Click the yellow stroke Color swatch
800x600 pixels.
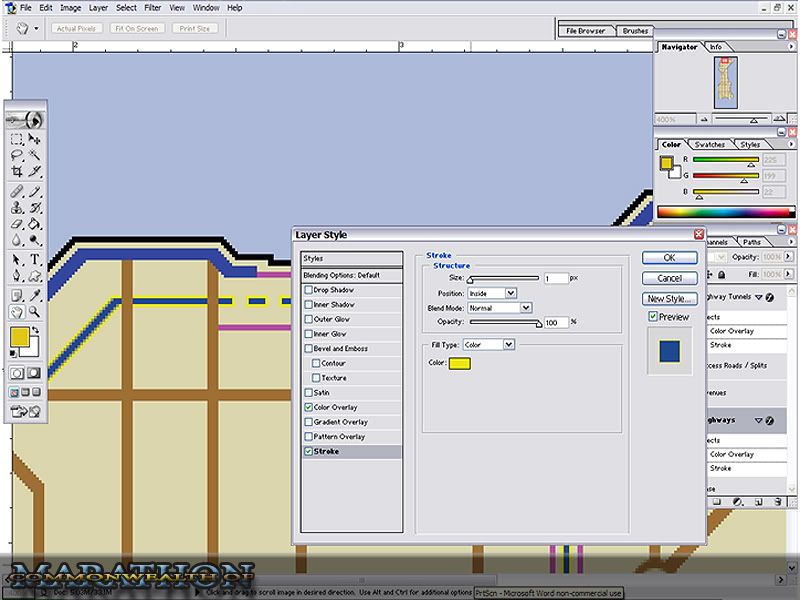(459, 363)
